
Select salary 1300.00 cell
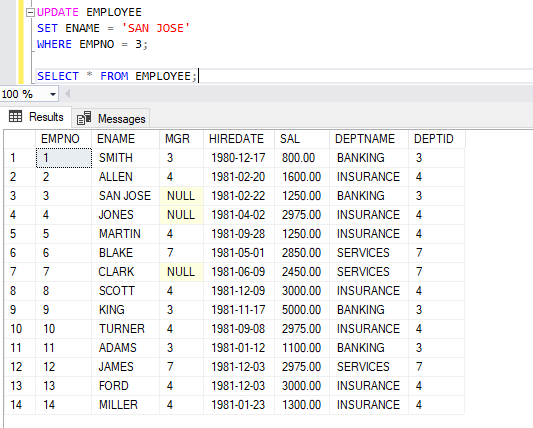[302, 405]
